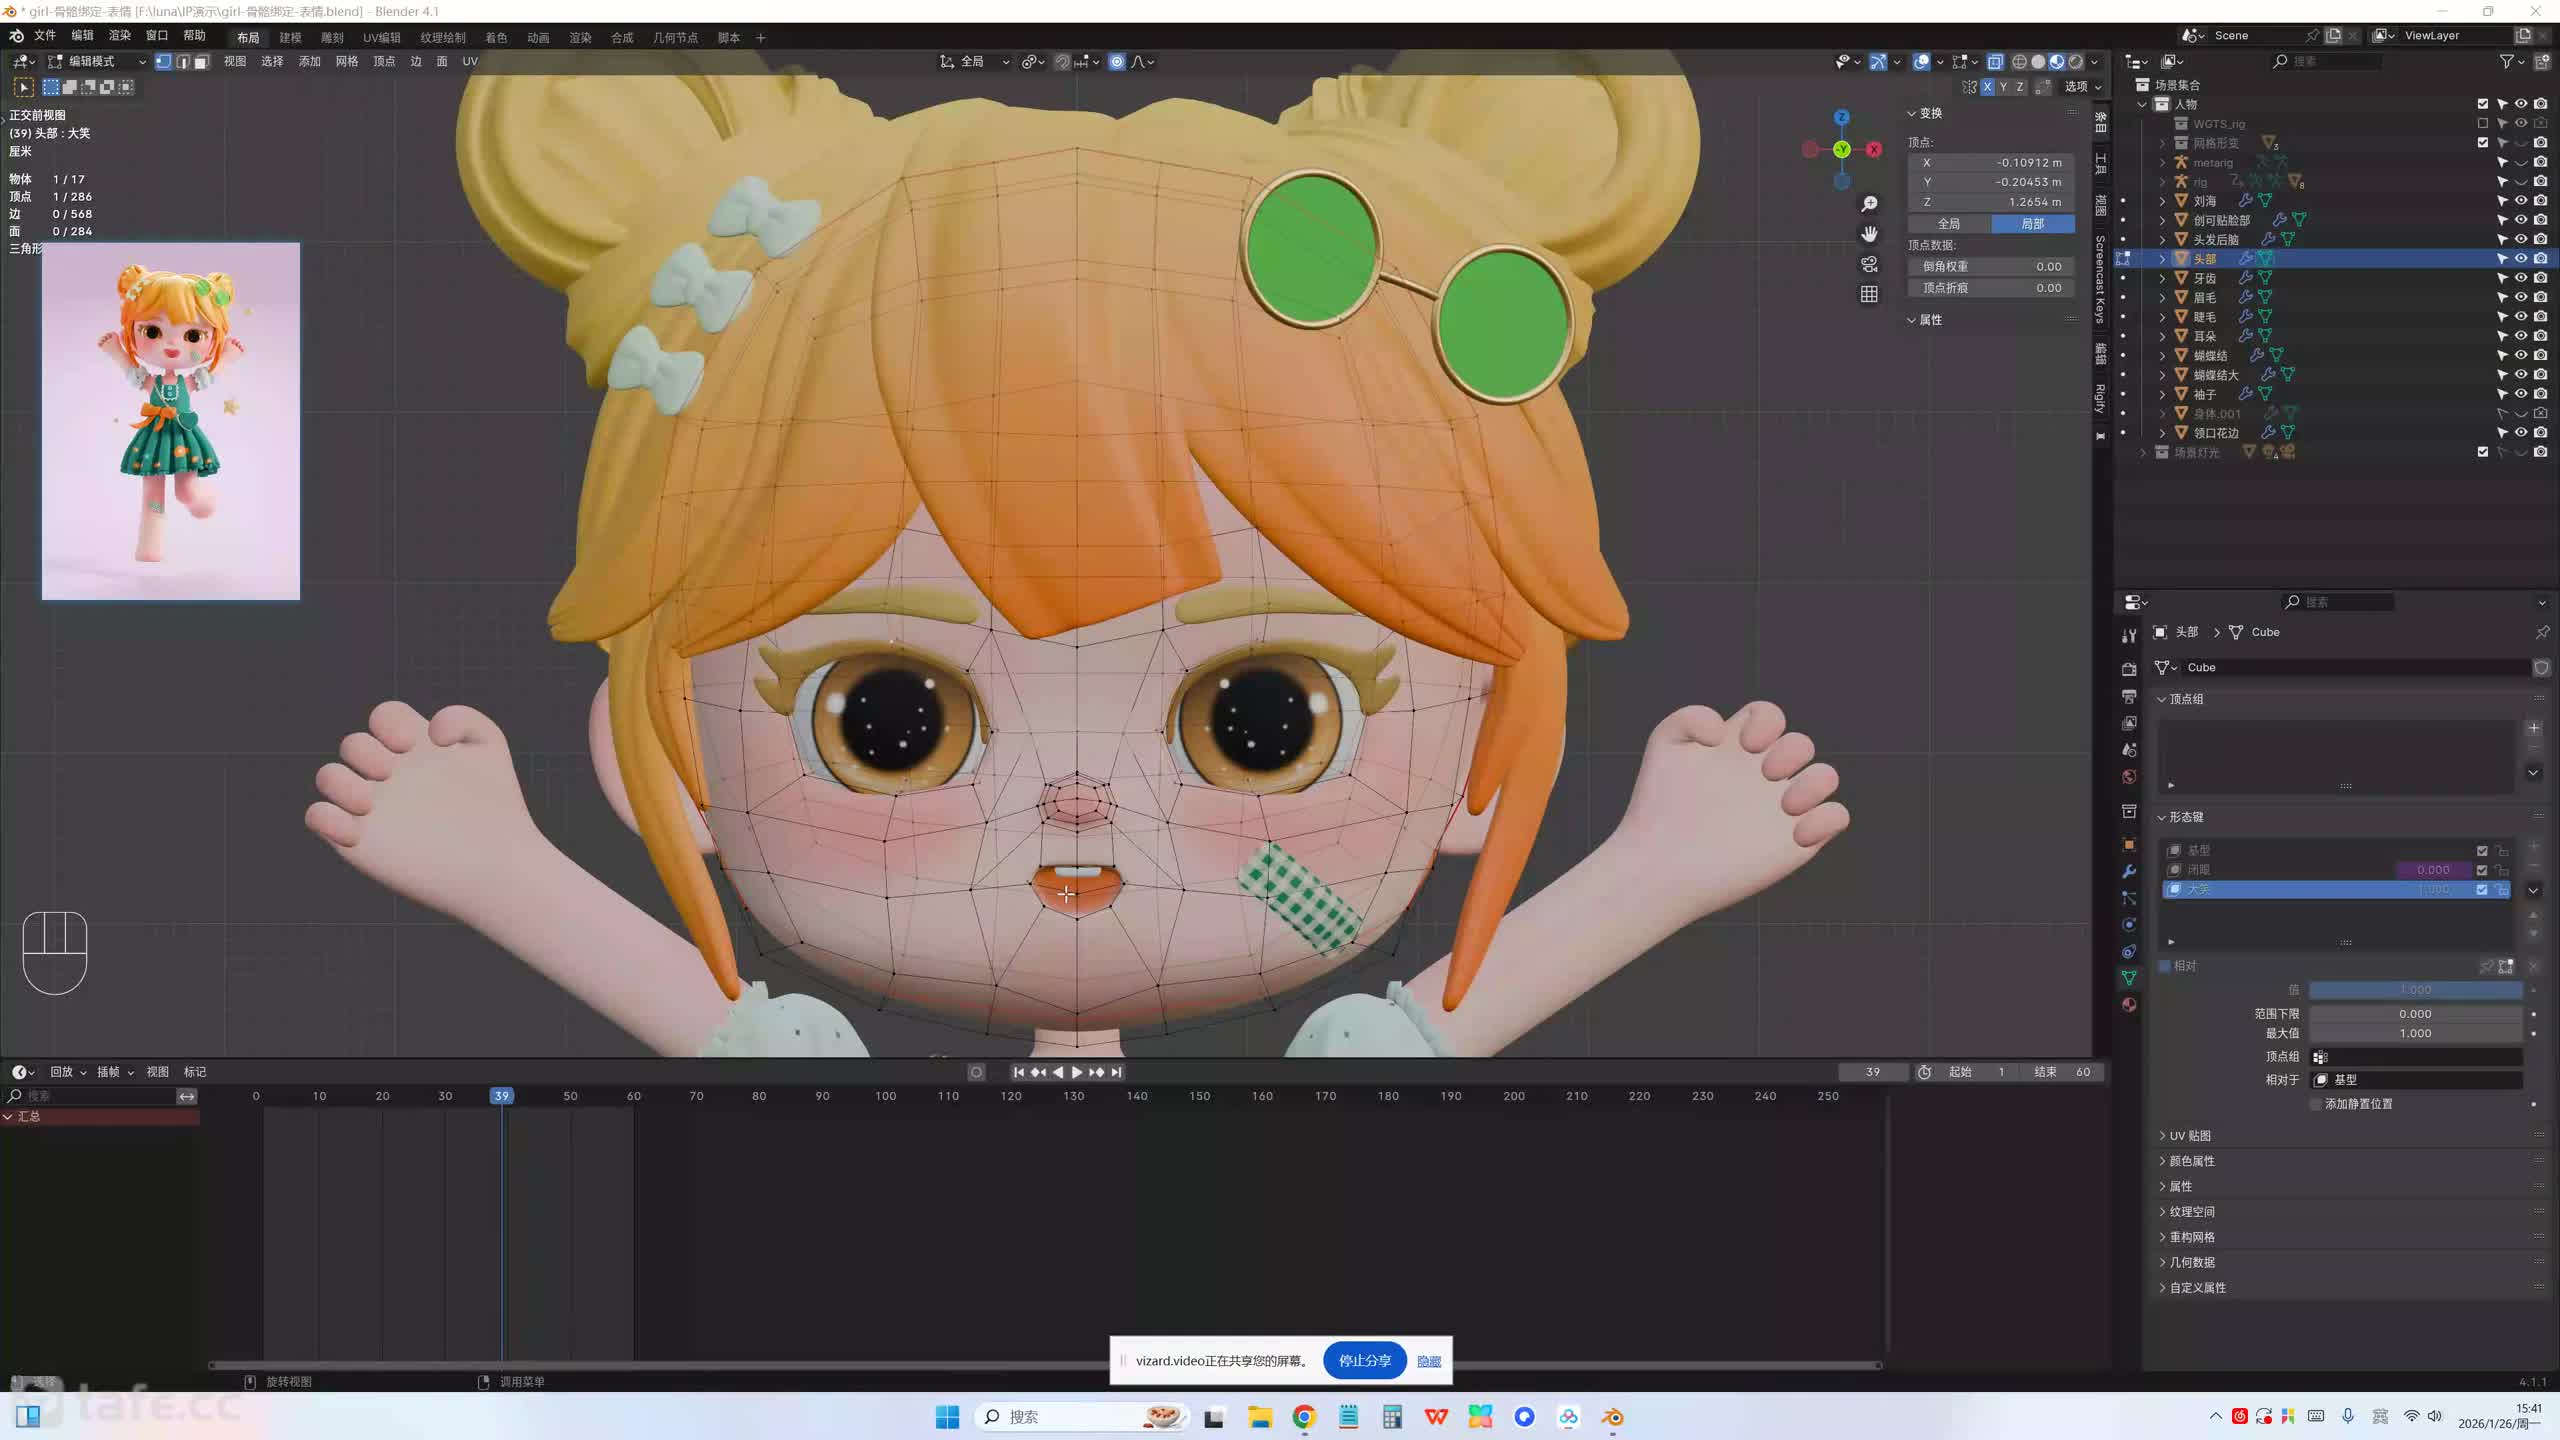Switch to the UV编辑 workspace tab
Screen dimensions: 2560x1440
(381, 38)
